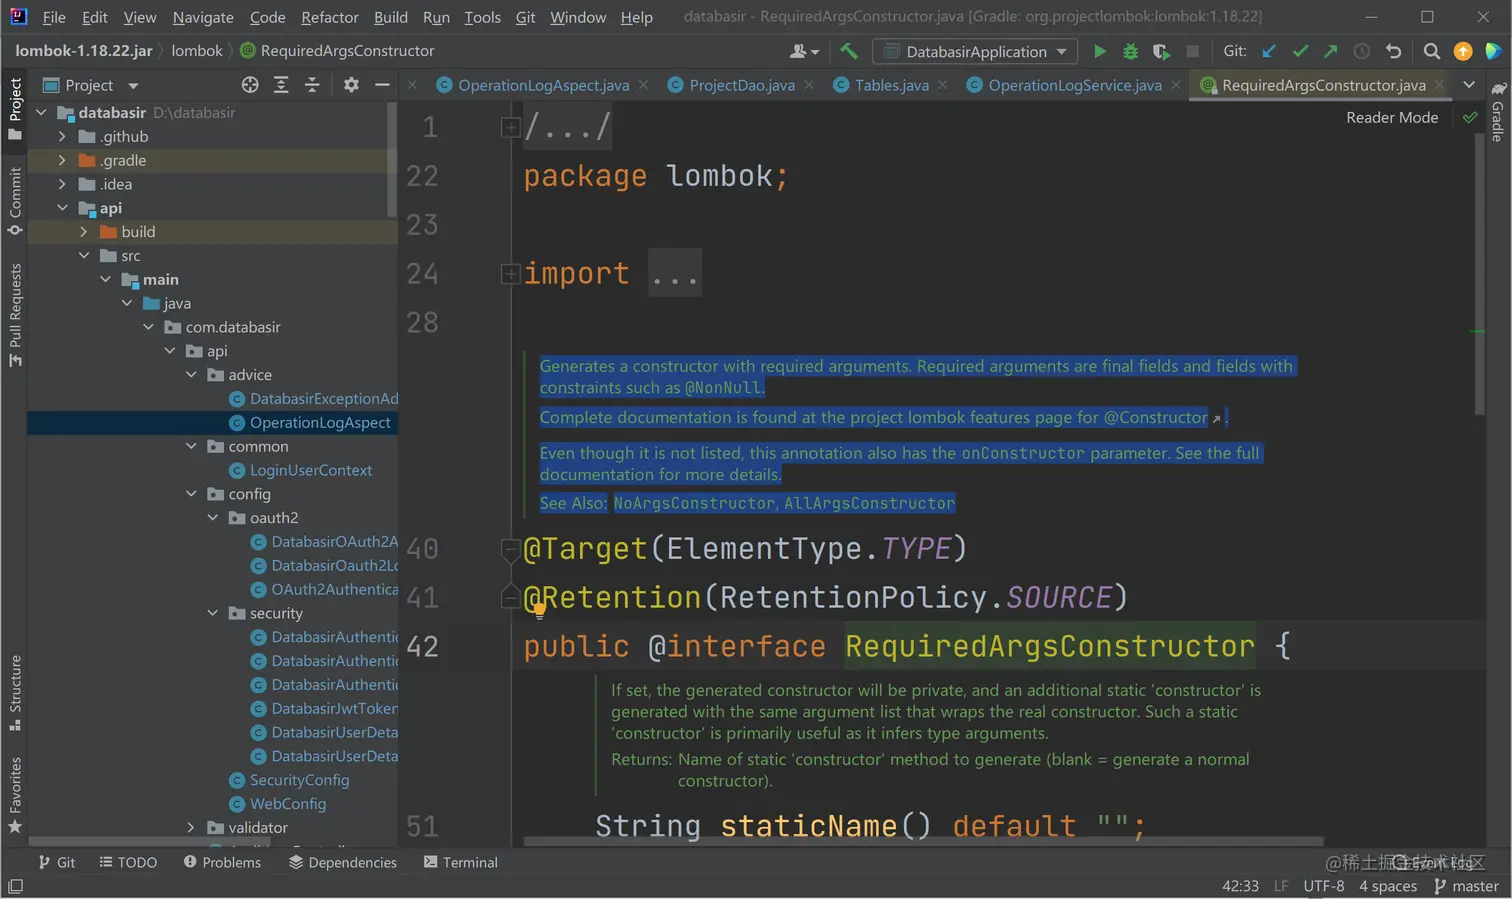Toggle tool window bars icon in status bar

pyautogui.click(x=15, y=886)
